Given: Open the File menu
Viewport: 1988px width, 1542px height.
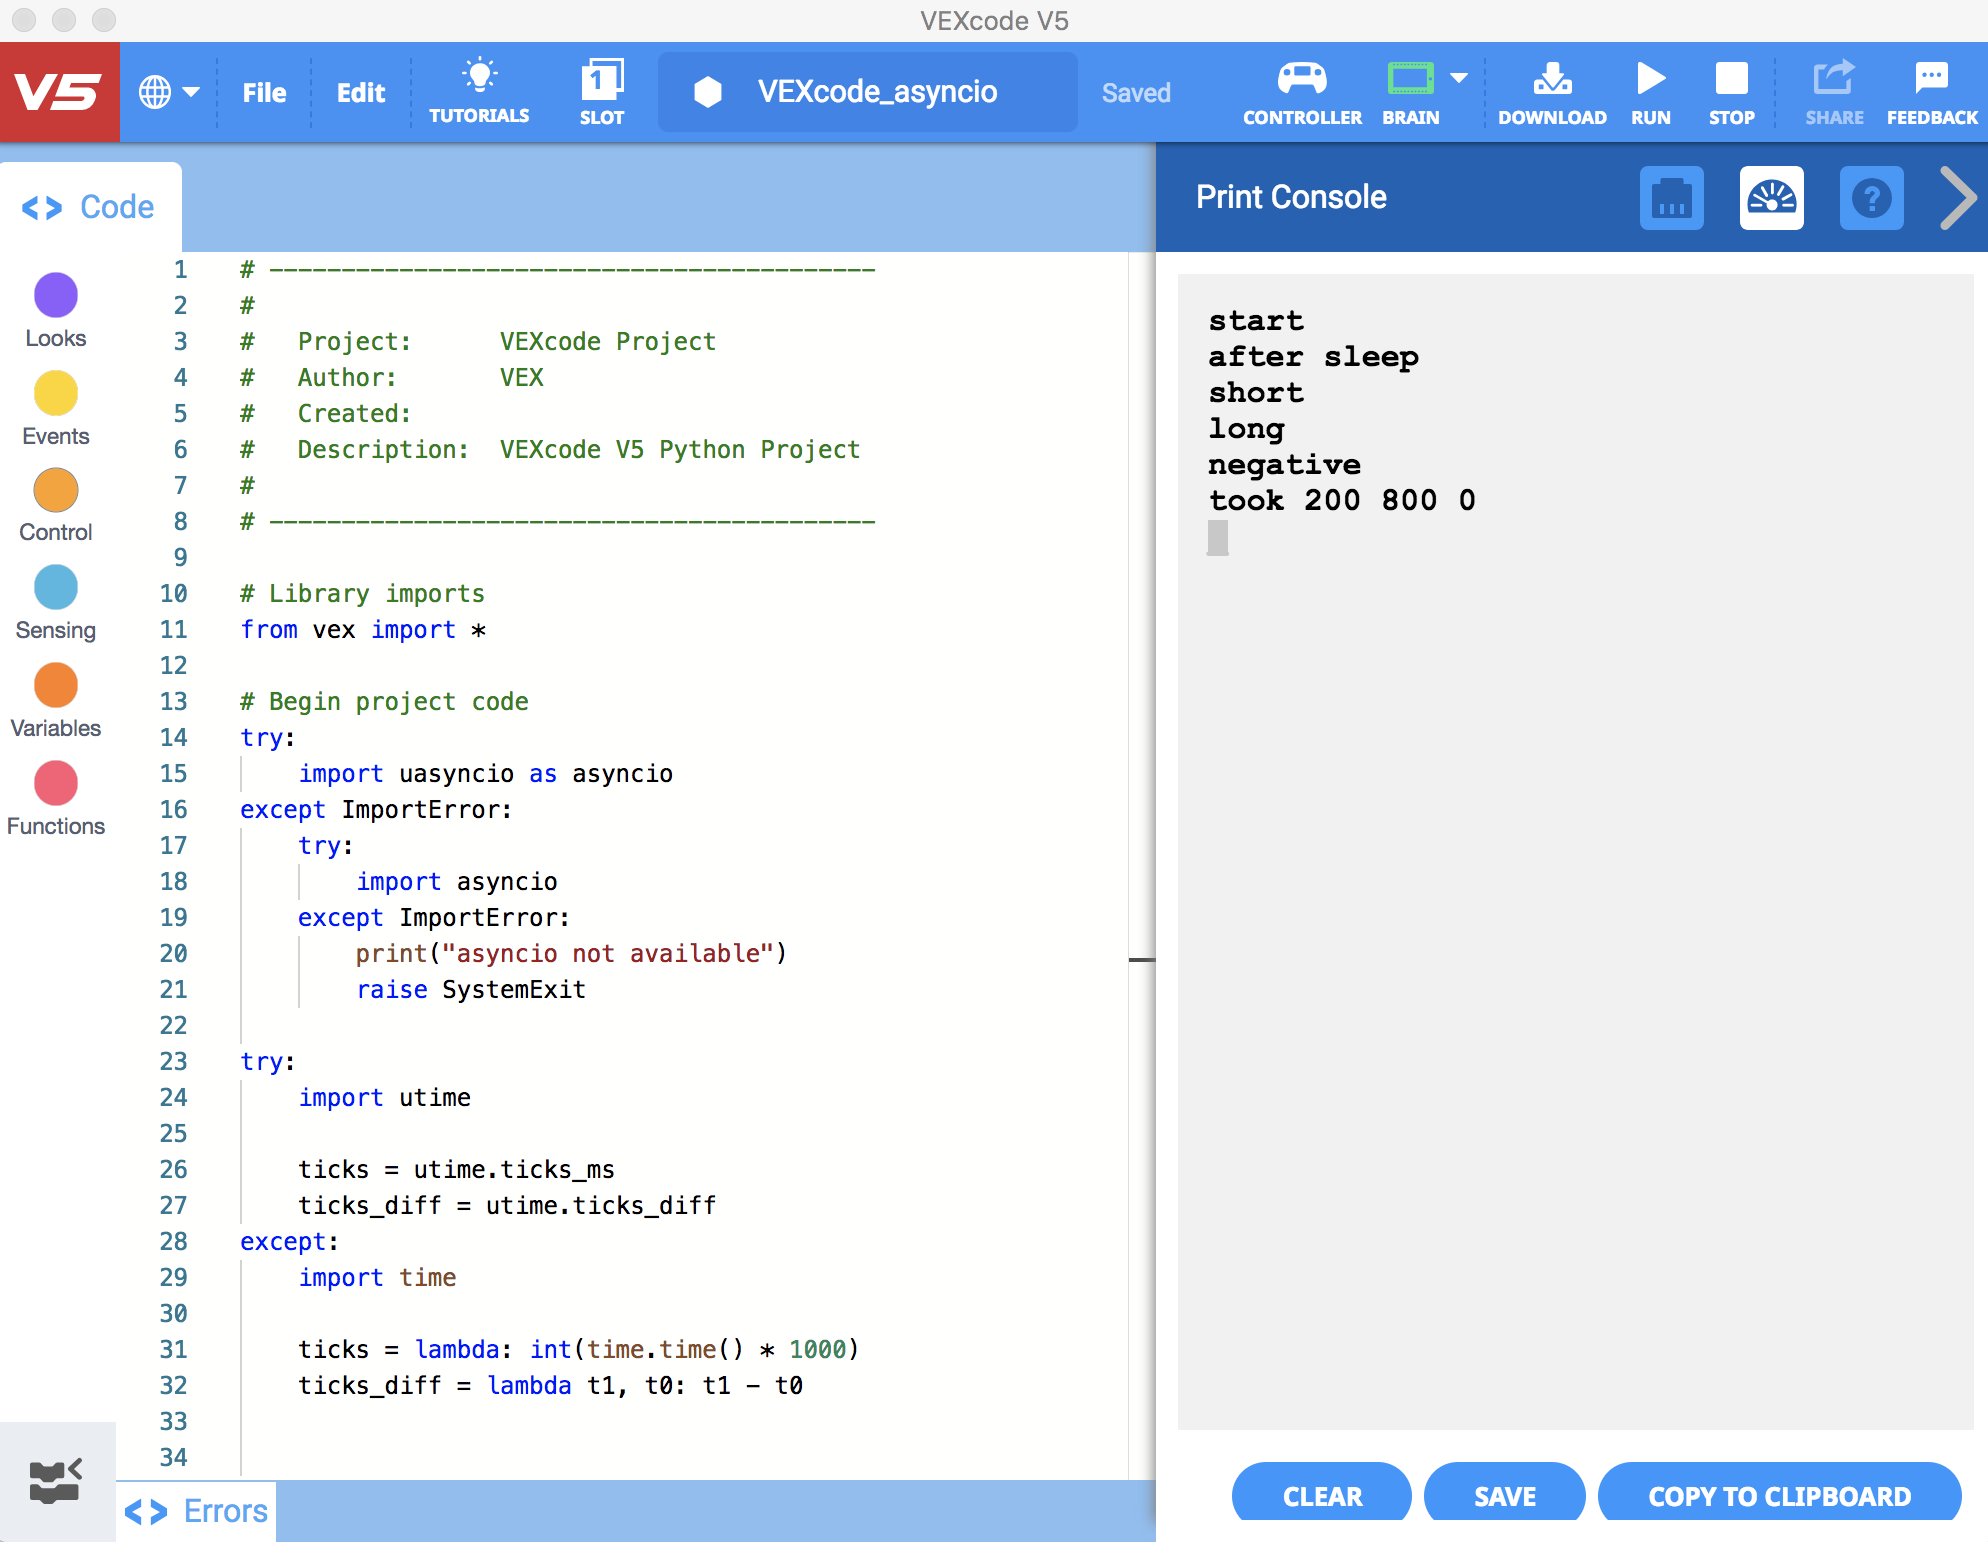Looking at the screenshot, I should [x=264, y=93].
